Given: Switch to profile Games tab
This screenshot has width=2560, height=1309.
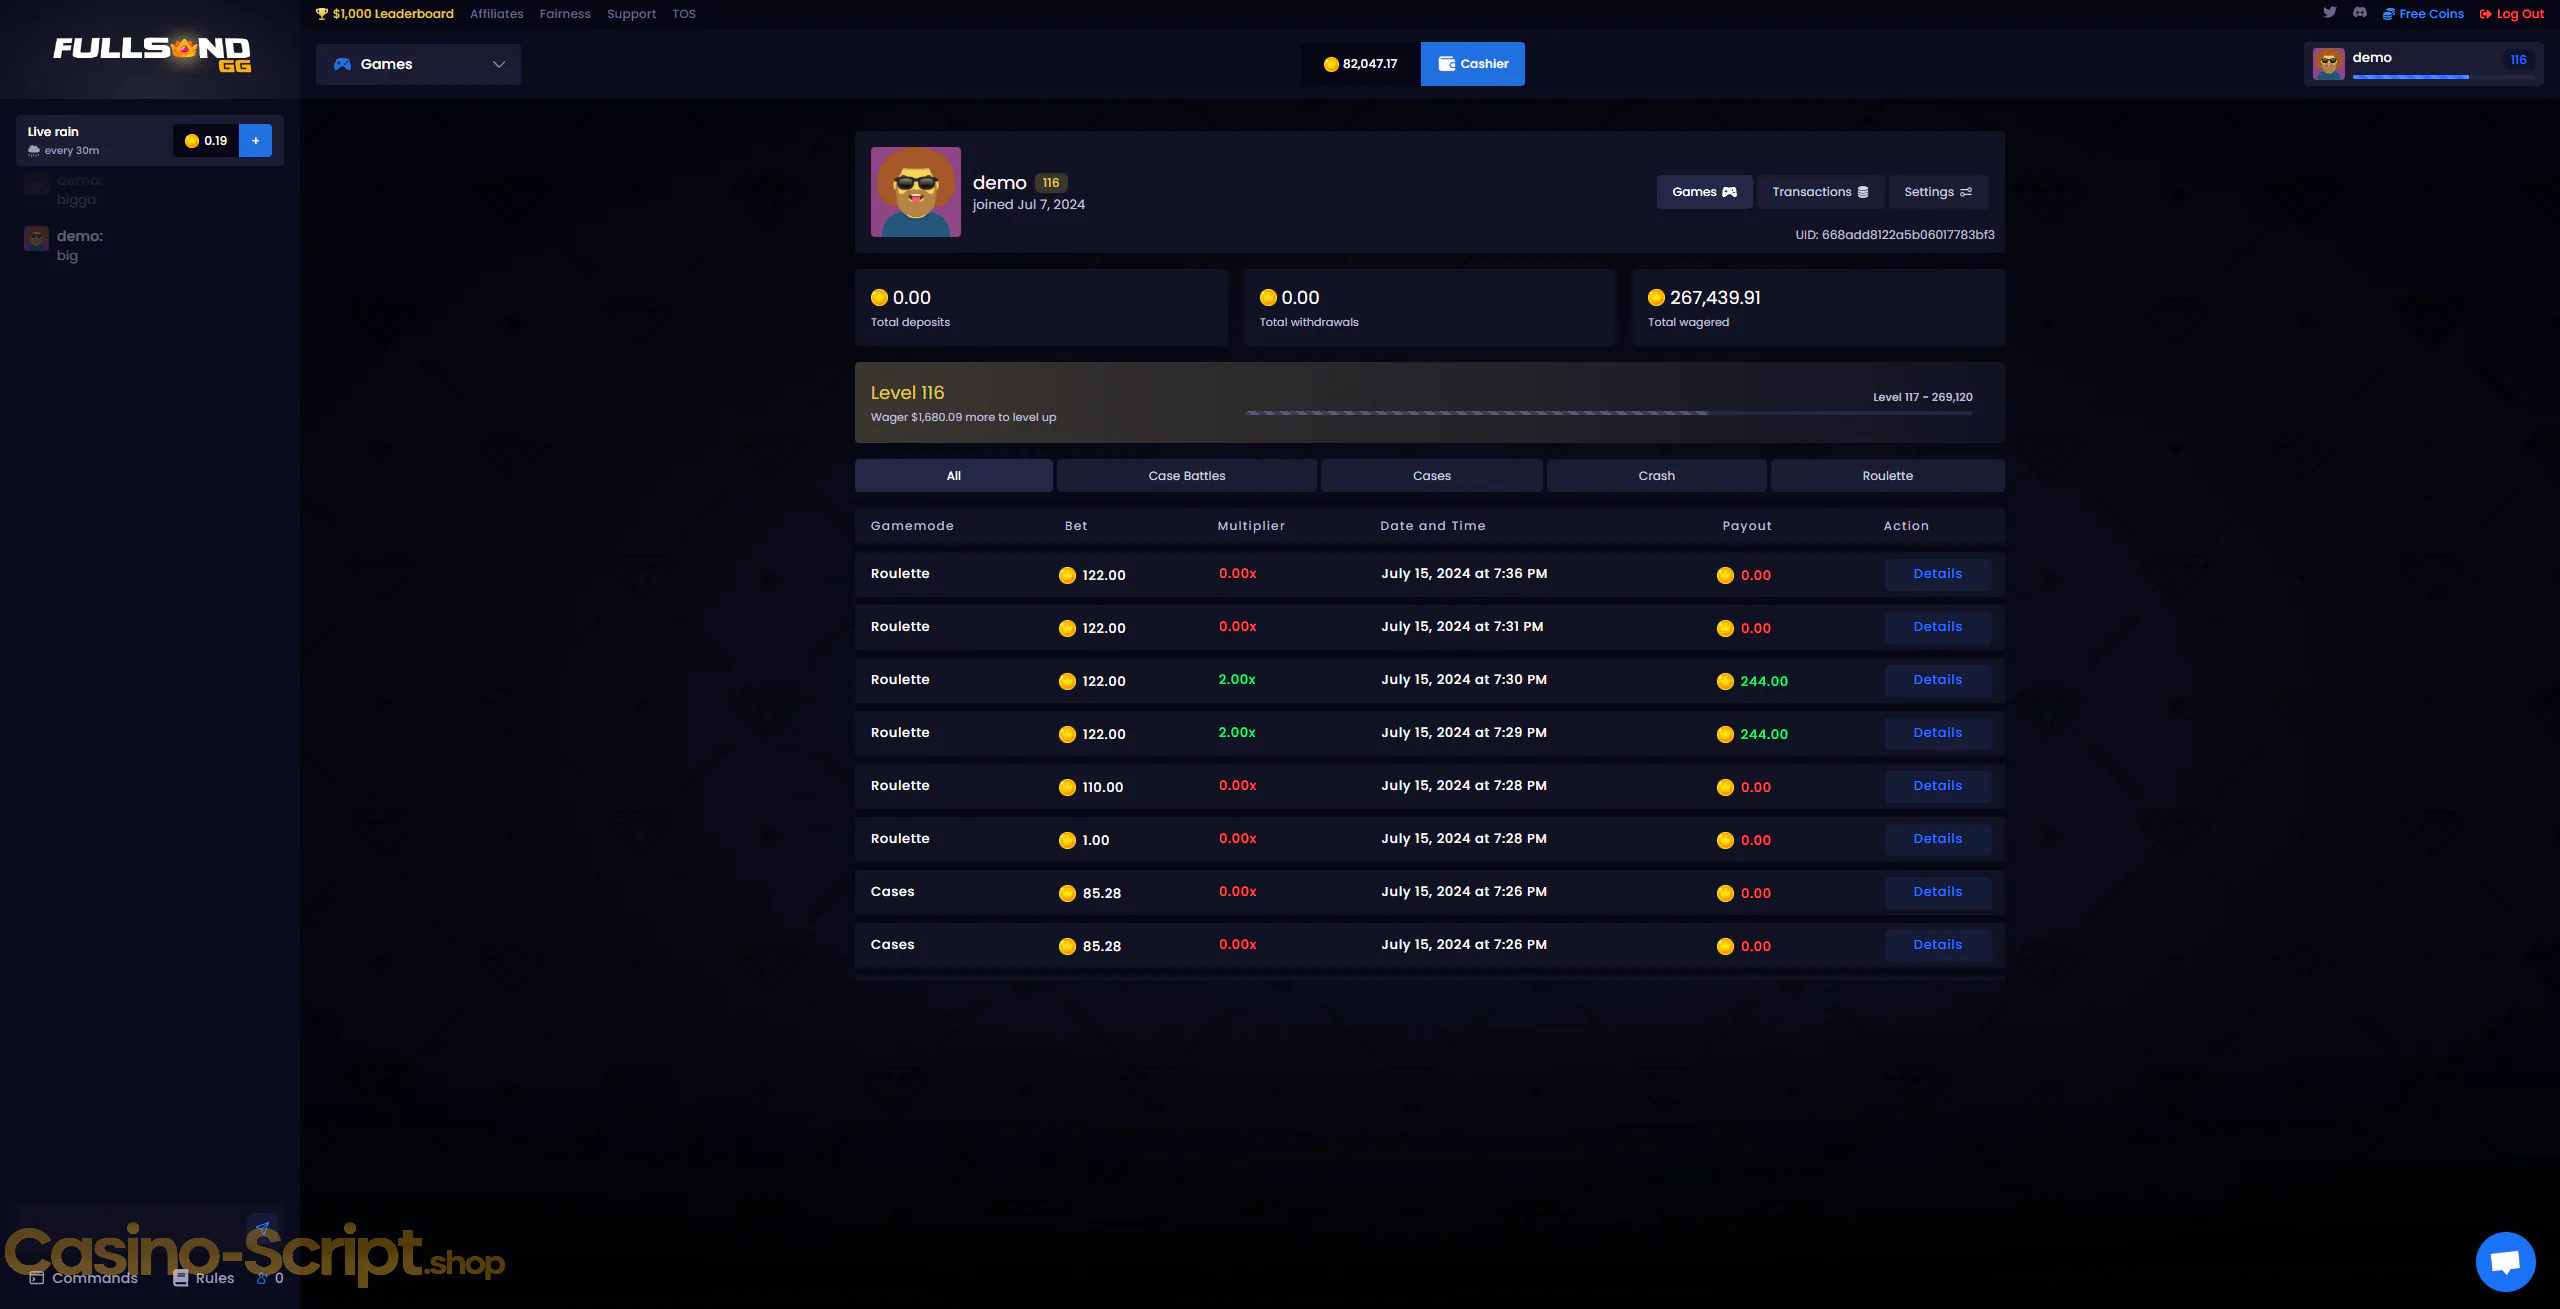Looking at the screenshot, I should click(1704, 192).
